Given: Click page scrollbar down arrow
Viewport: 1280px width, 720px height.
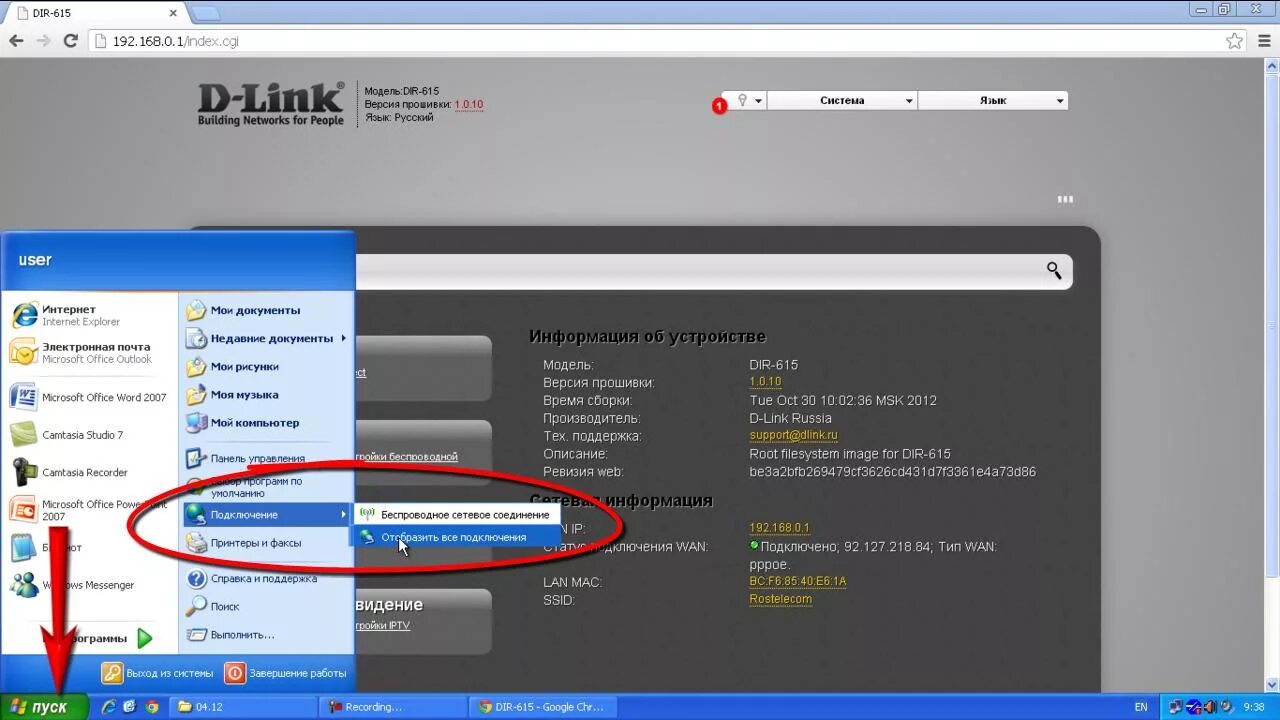Looking at the screenshot, I should 1272,685.
